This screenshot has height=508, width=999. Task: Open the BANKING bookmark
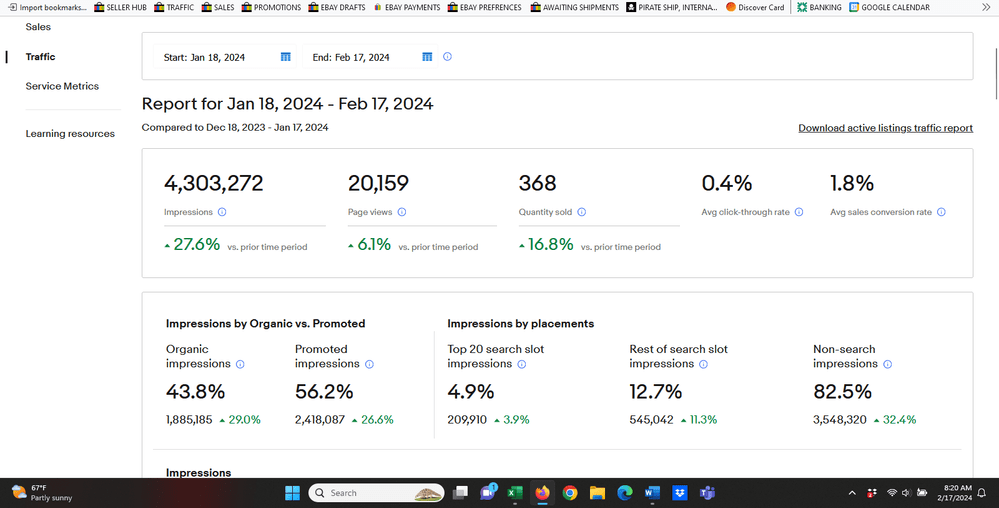tap(819, 7)
